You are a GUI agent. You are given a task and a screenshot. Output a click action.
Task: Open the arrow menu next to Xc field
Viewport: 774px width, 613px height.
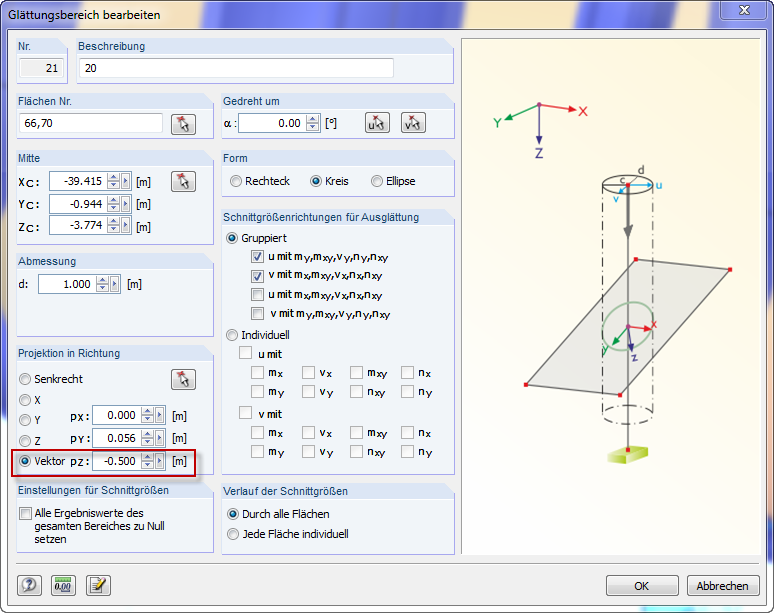click(x=126, y=181)
